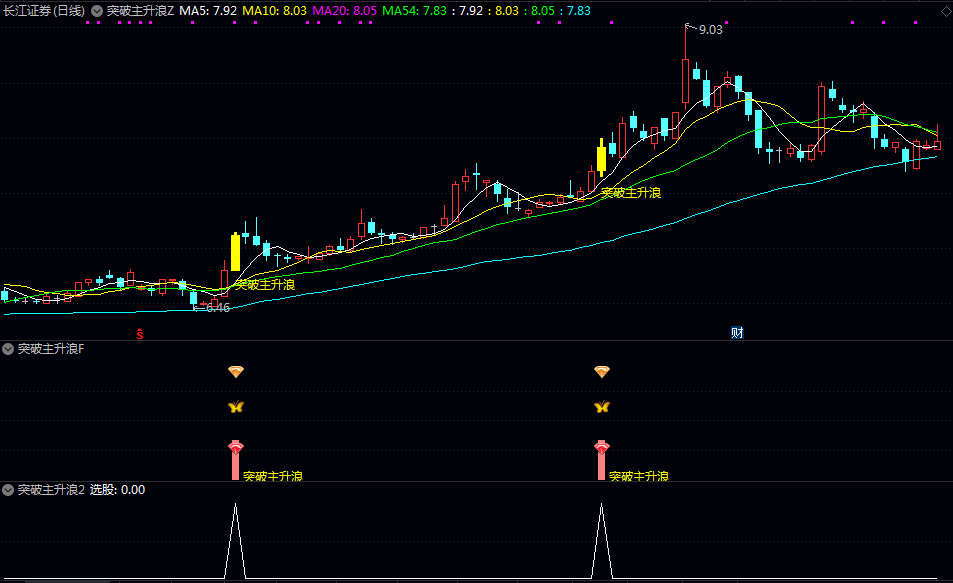Click the MA20: 8.05 label
The height and width of the screenshot is (583, 953).
[x=345, y=11]
